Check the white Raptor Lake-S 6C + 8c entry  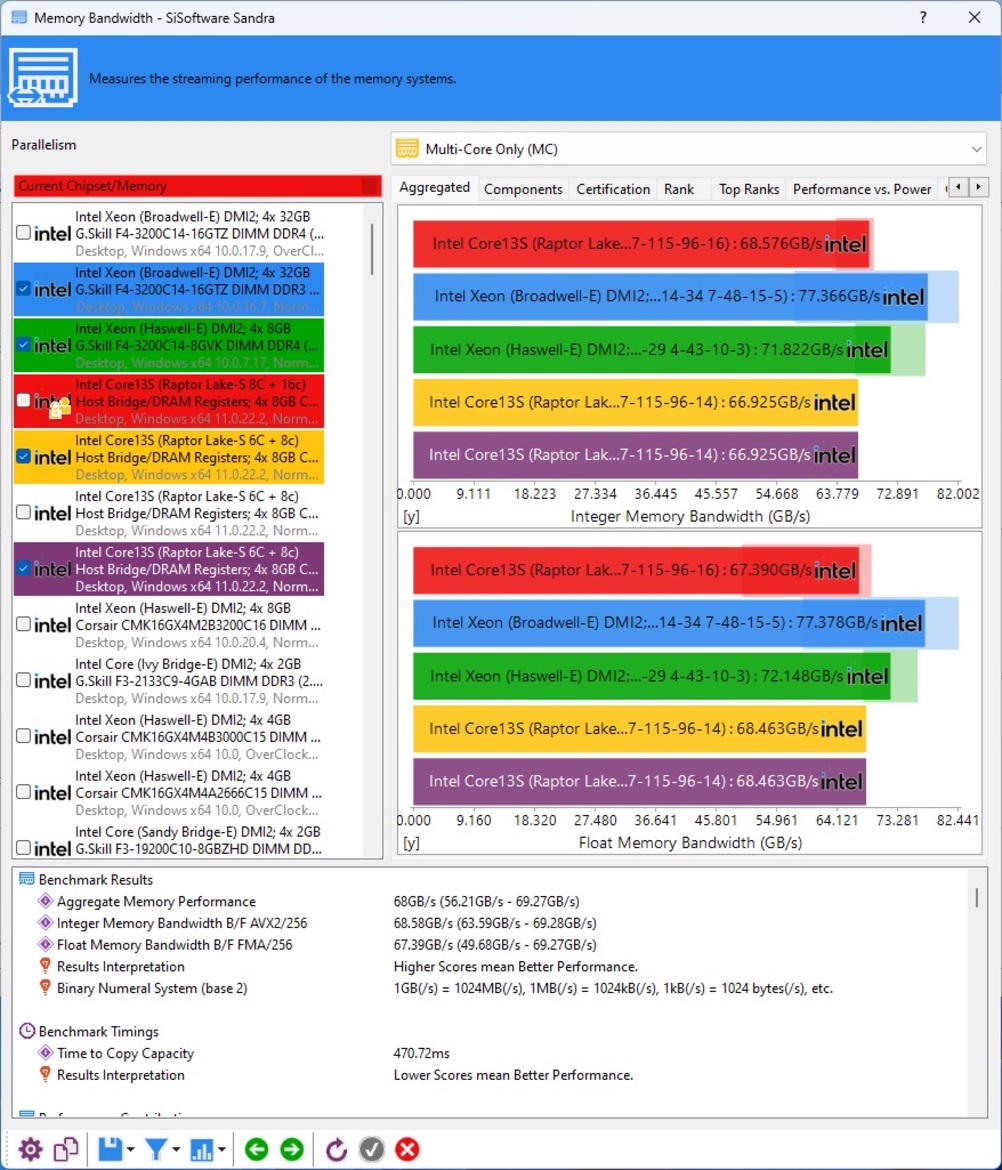[x=23, y=512]
